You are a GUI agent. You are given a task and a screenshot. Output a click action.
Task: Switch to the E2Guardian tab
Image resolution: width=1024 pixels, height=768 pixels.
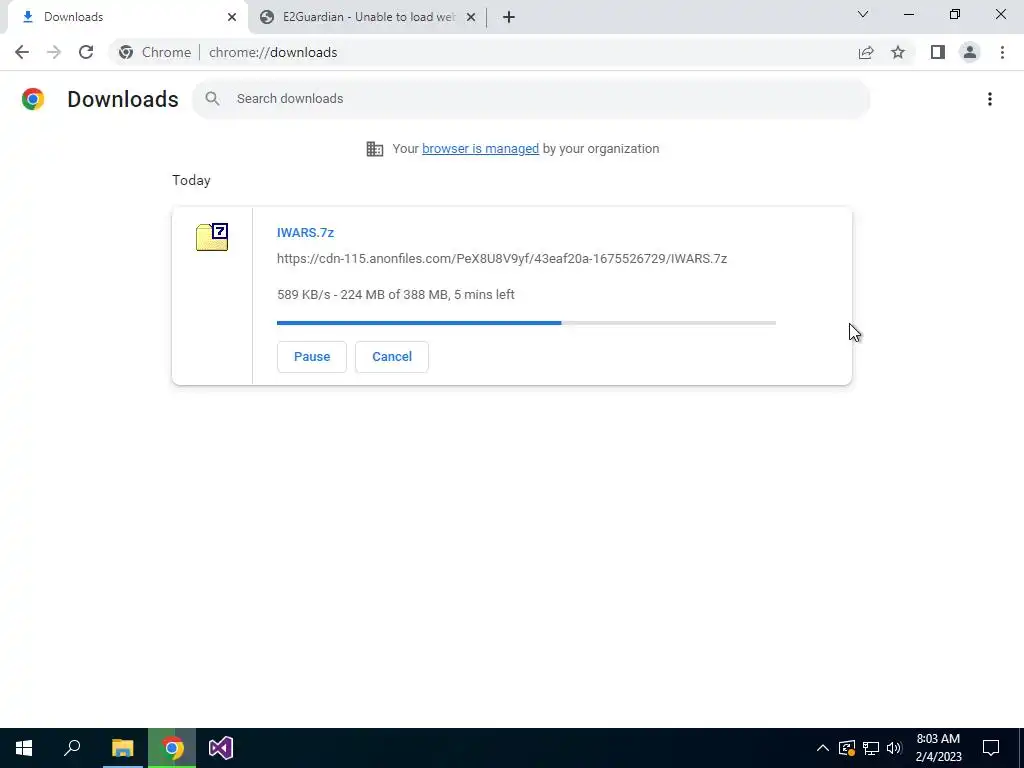[368, 17]
